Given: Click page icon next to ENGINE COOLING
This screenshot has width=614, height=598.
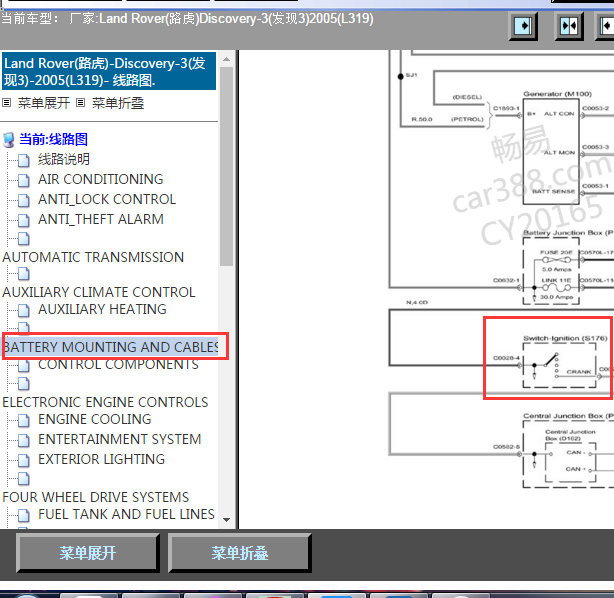Looking at the screenshot, I should tap(23, 420).
